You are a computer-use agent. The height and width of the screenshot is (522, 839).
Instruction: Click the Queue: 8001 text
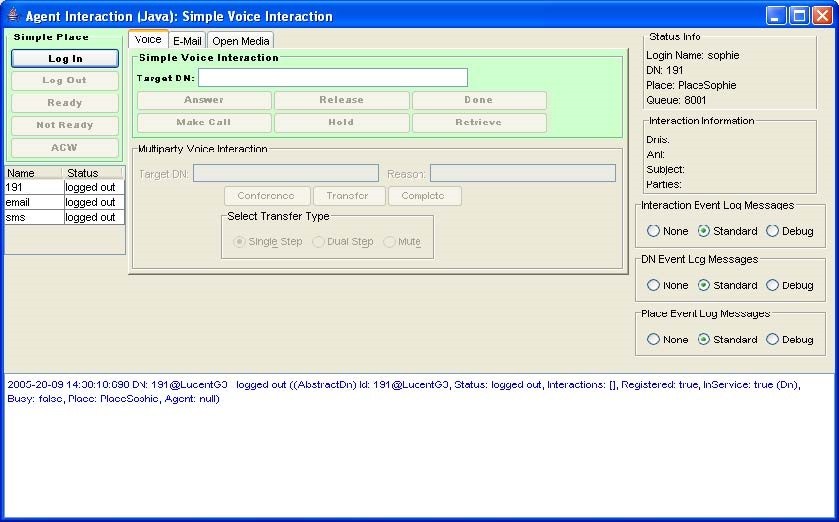[676, 100]
